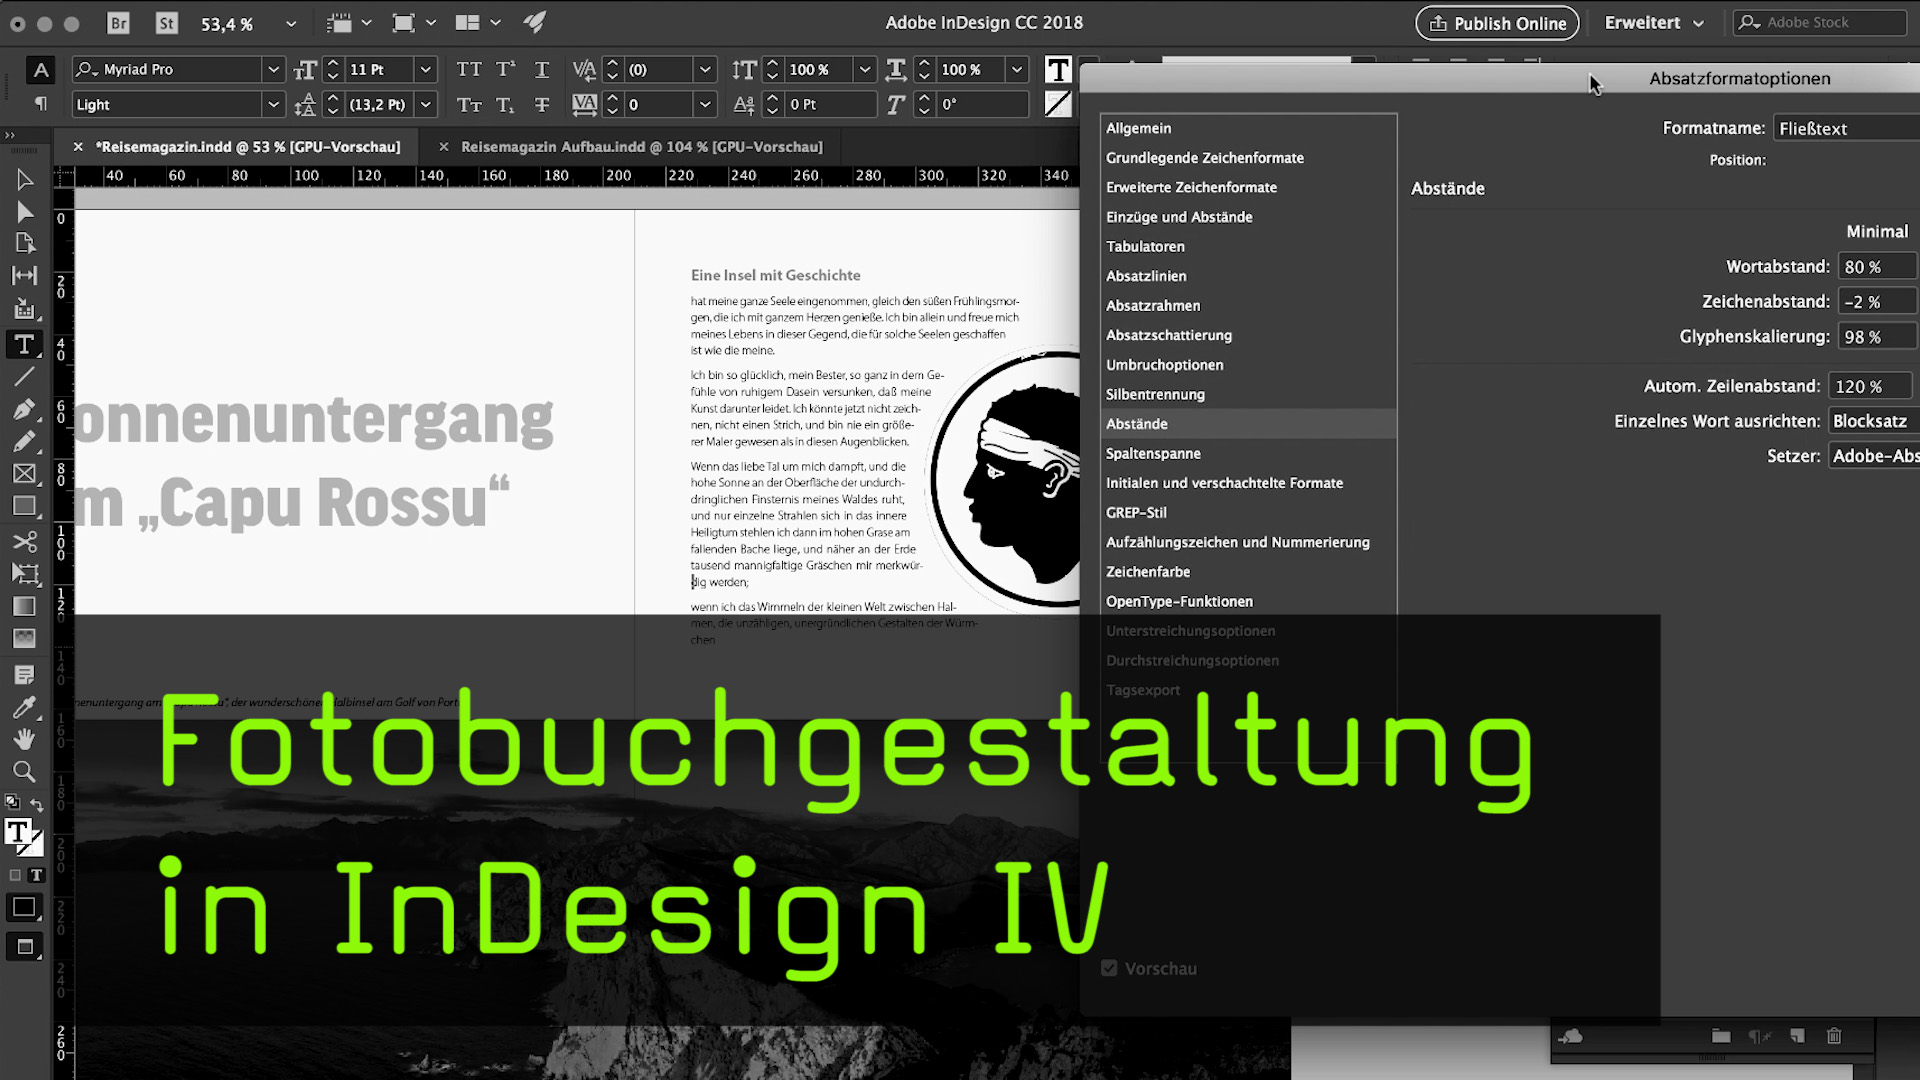Click the delete style trash icon
1920x1080 pixels.
(1834, 1036)
